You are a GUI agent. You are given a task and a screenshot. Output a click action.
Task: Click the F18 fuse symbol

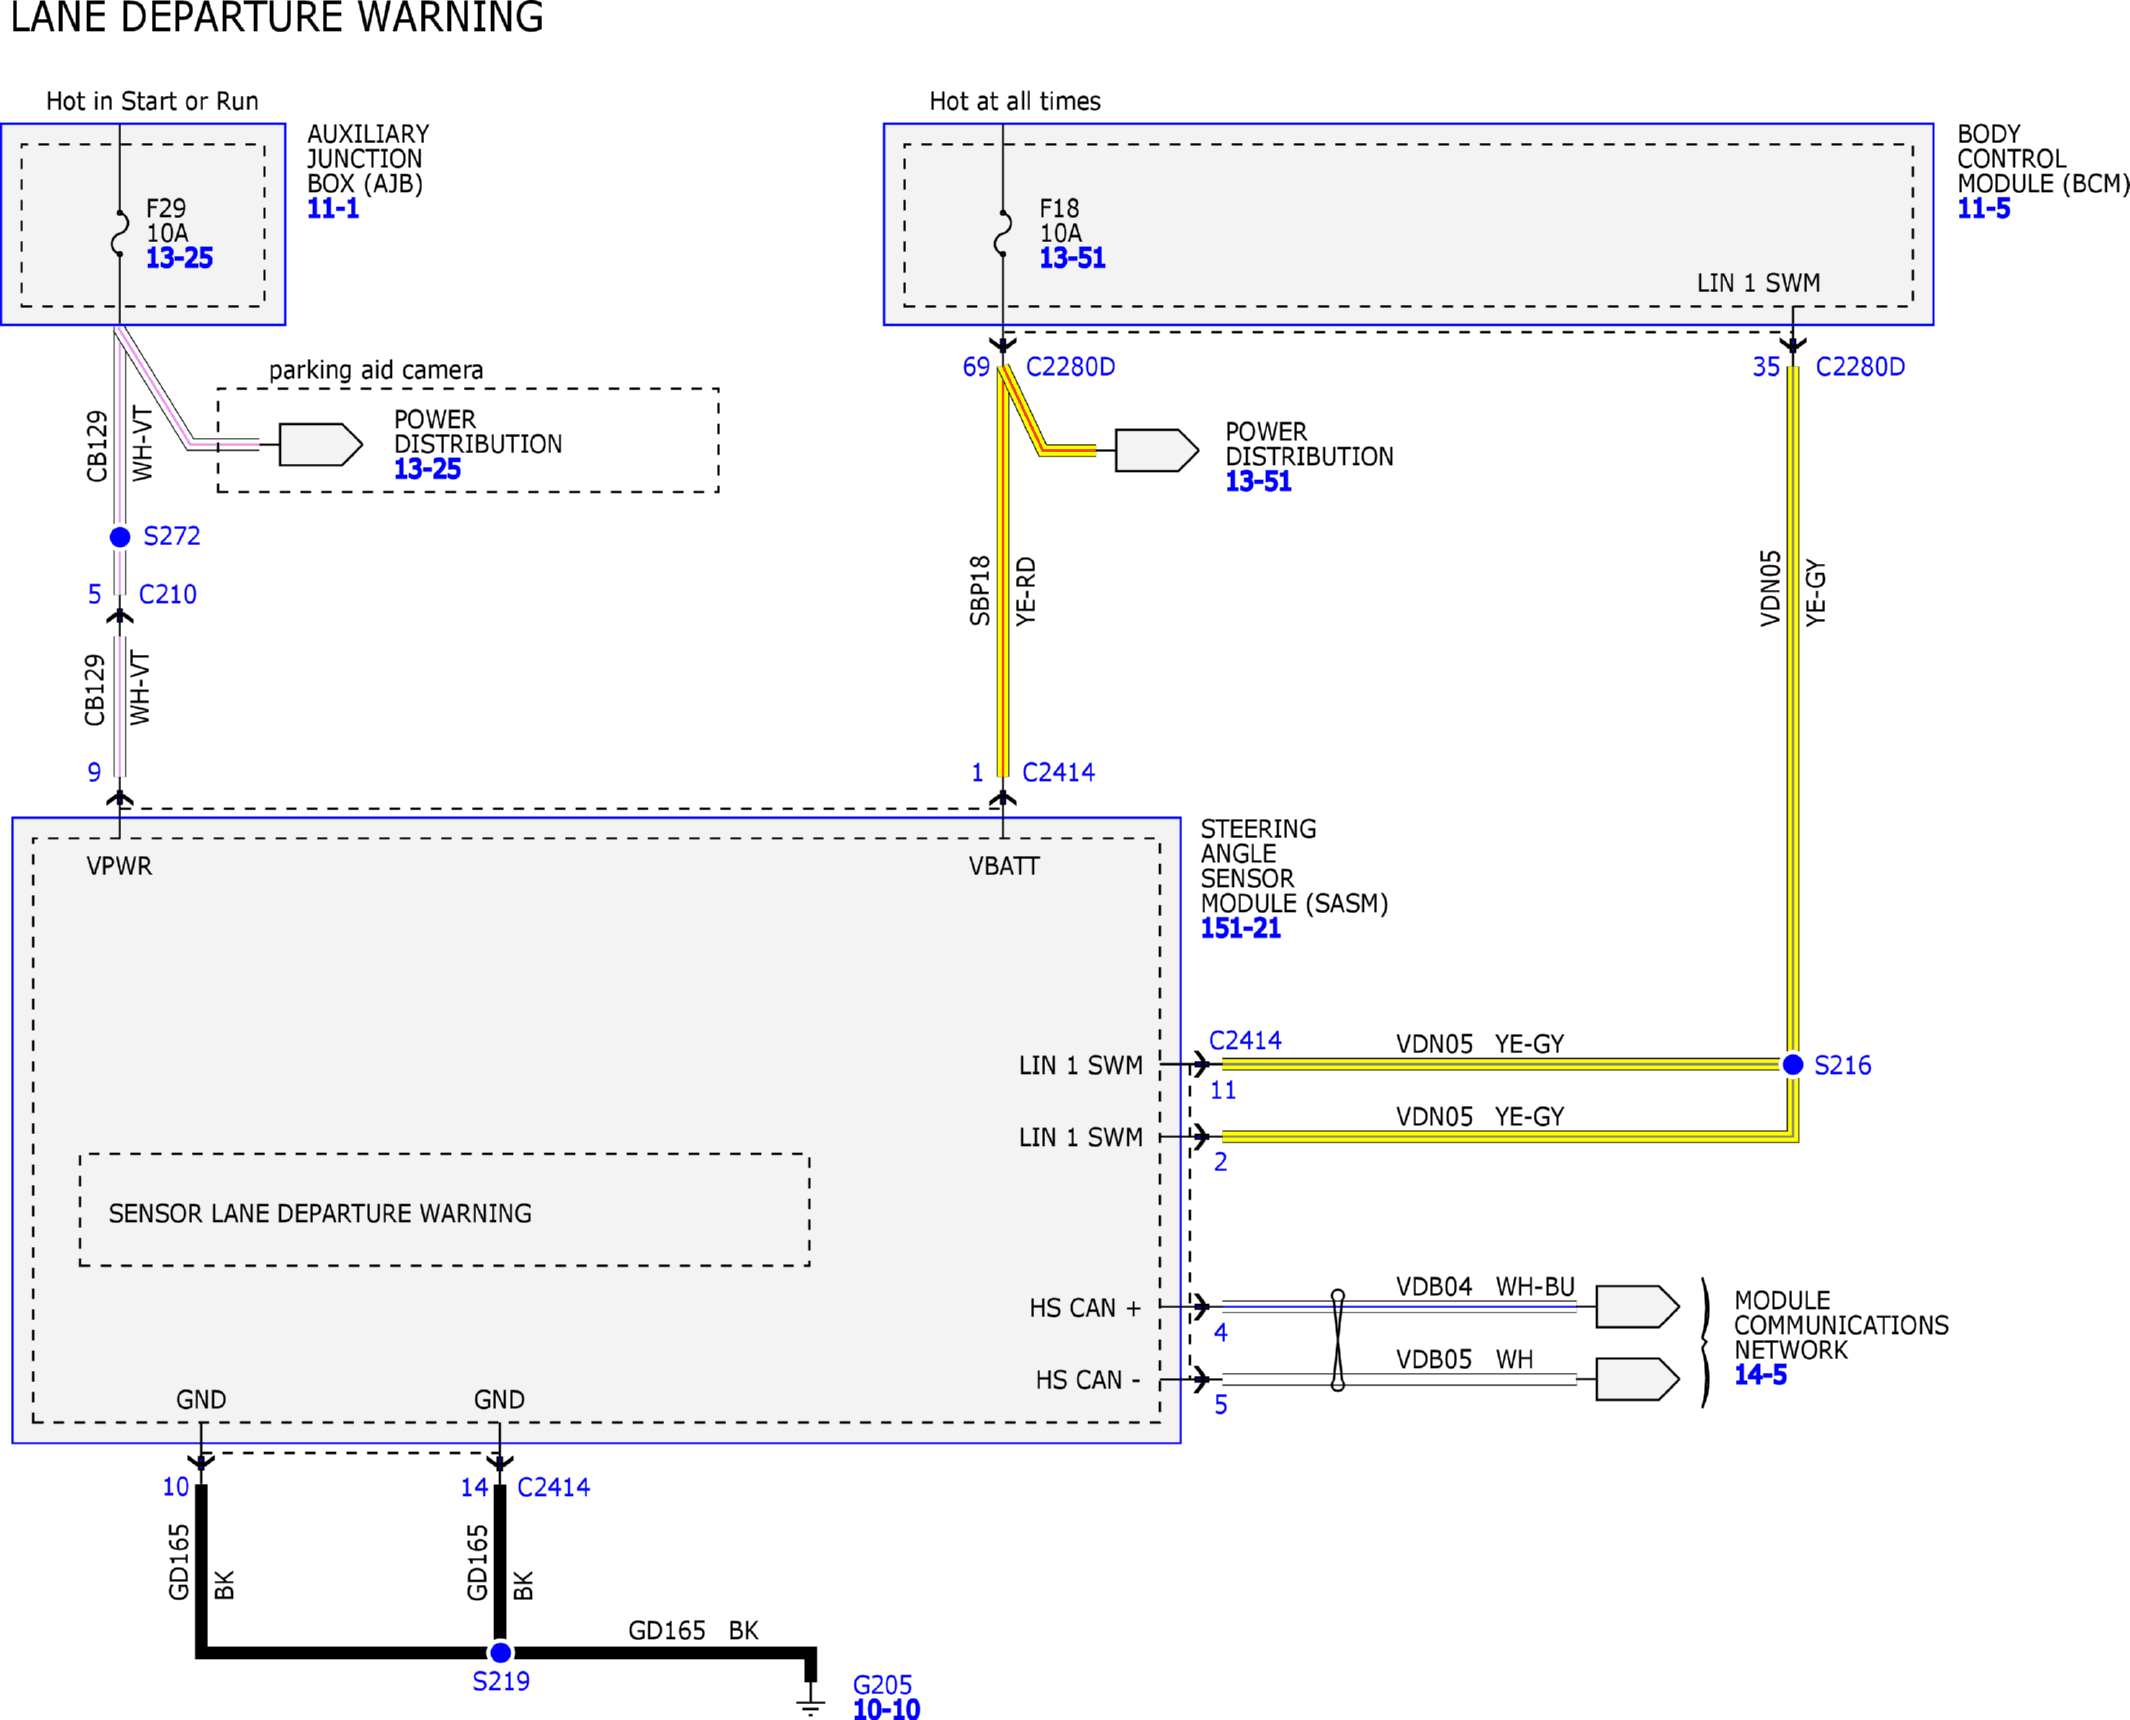1002,233
